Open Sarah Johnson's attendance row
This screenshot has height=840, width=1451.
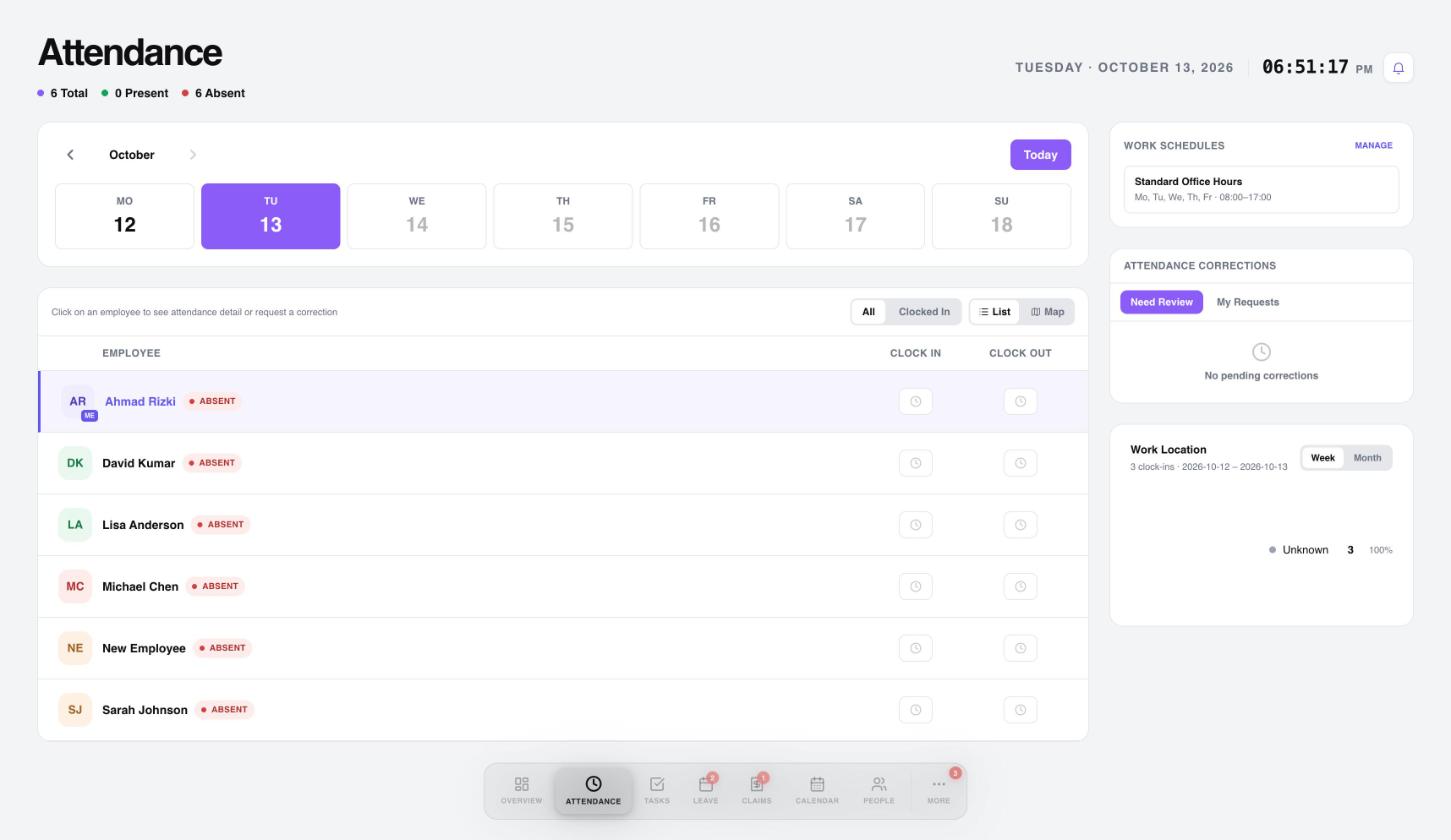pos(564,710)
